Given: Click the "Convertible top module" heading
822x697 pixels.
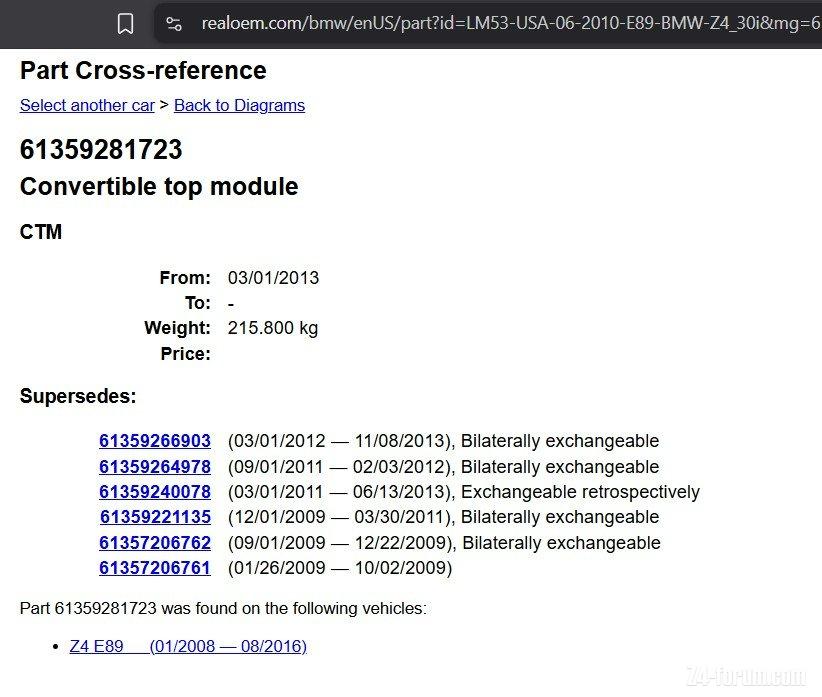Looking at the screenshot, I should pos(159,187).
